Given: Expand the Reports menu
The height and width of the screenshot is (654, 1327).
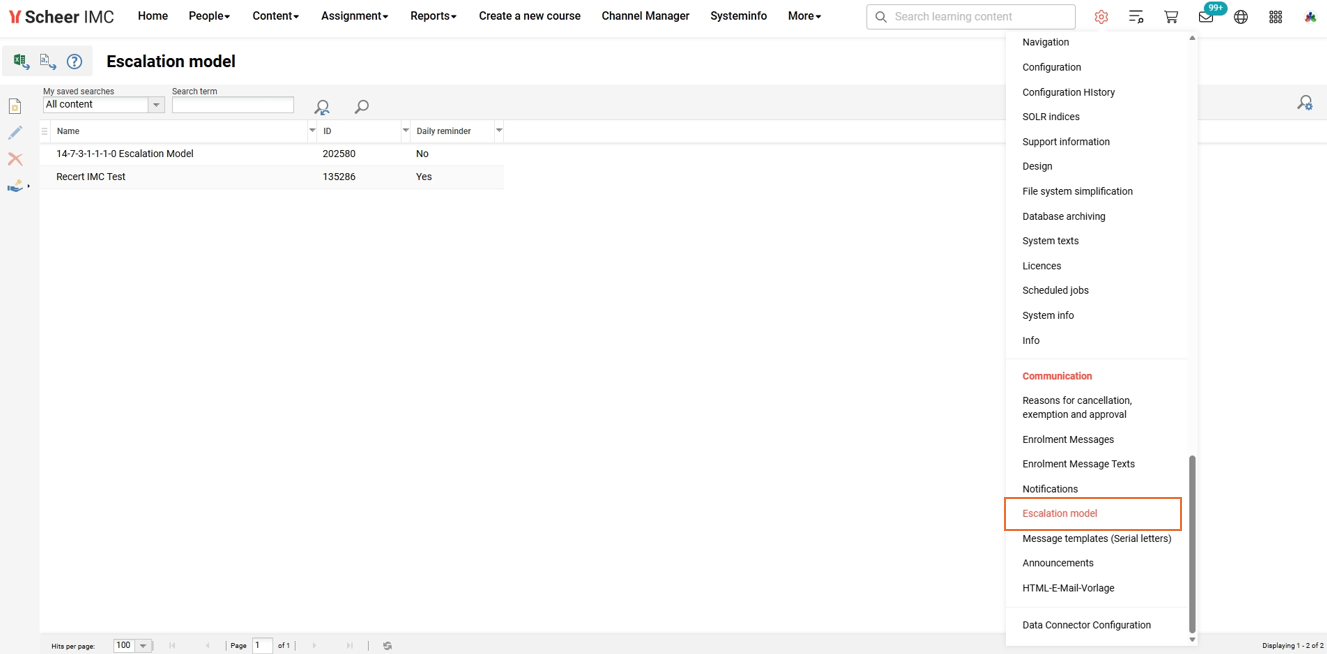Looking at the screenshot, I should point(433,16).
